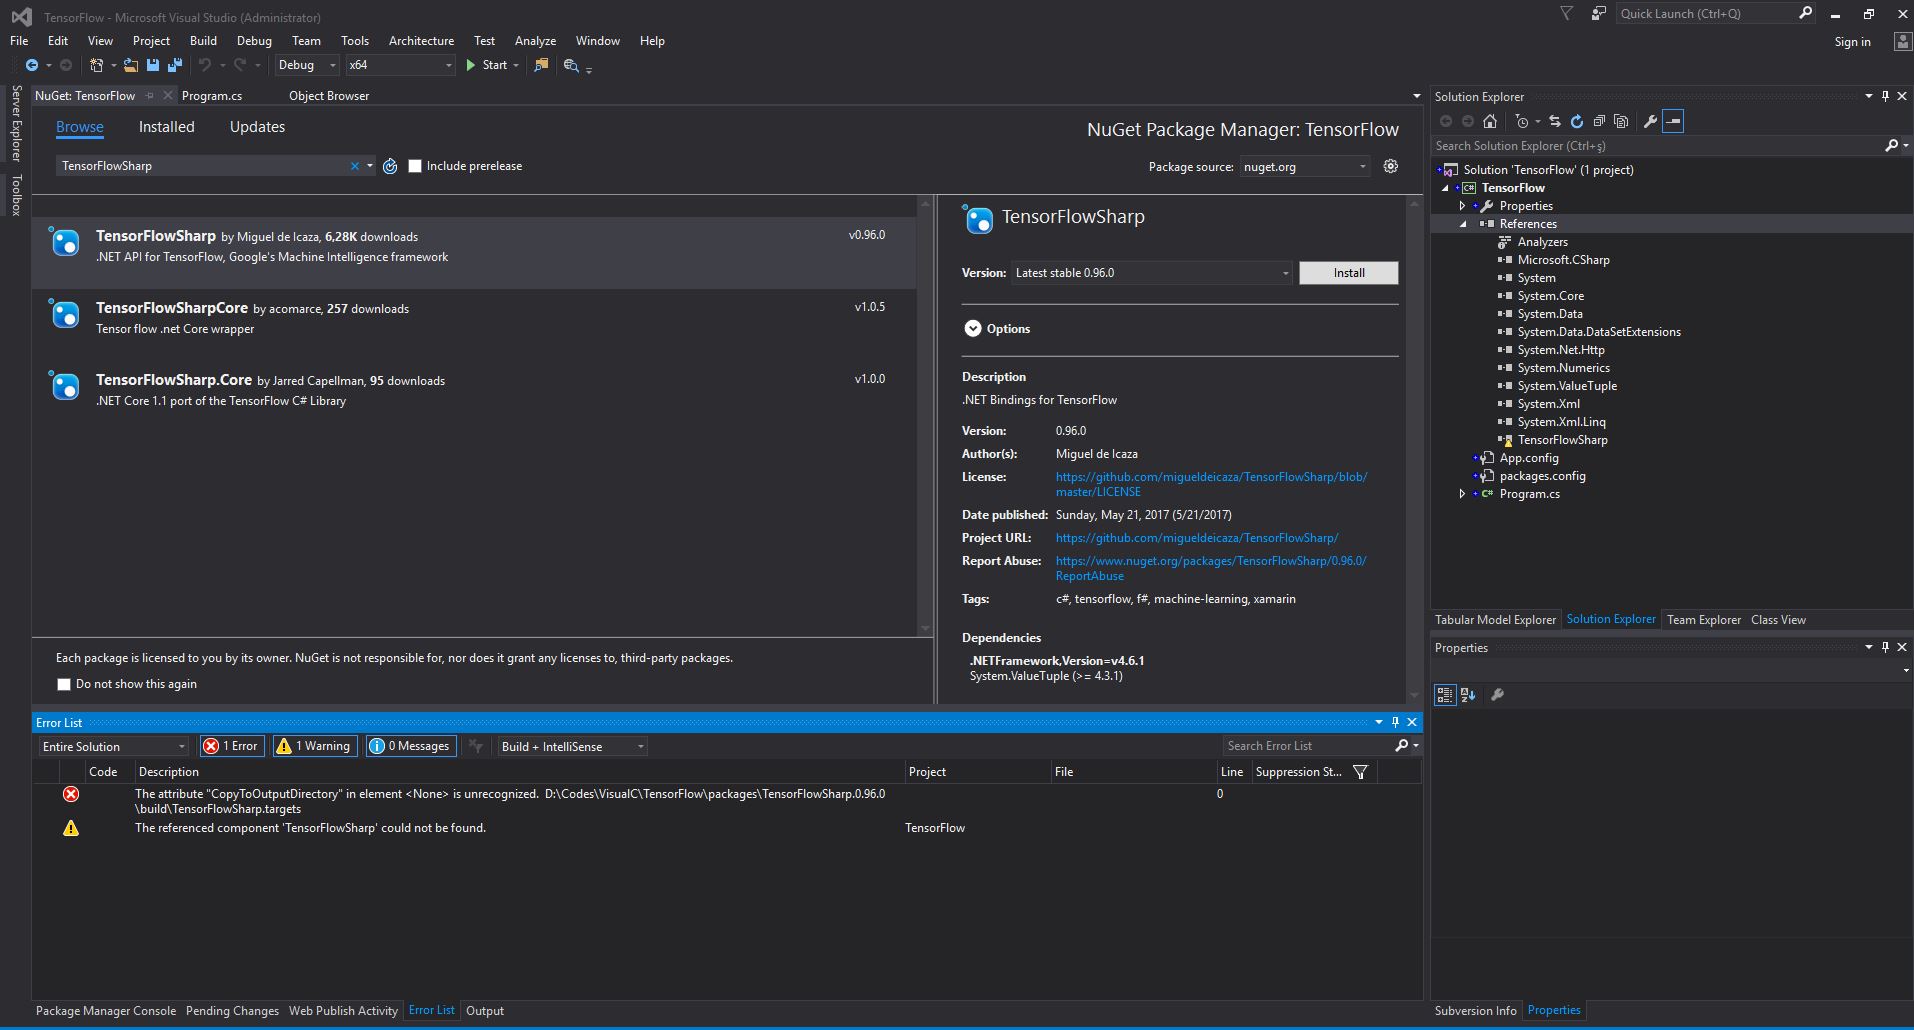Expand Program.cs node in Solution Explorer
Screen dimensions: 1914x1030
[x=1462, y=494]
